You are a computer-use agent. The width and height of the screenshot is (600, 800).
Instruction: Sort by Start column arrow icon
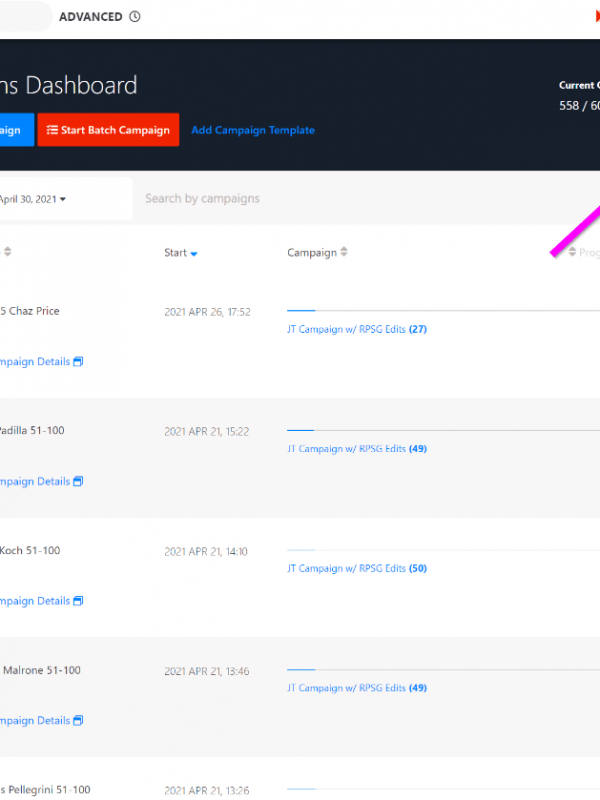click(x=194, y=254)
